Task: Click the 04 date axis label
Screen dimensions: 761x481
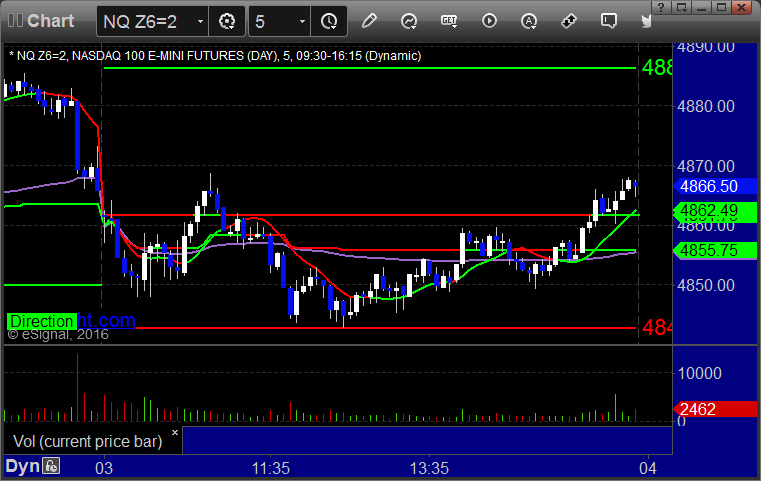Action: (x=648, y=468)
